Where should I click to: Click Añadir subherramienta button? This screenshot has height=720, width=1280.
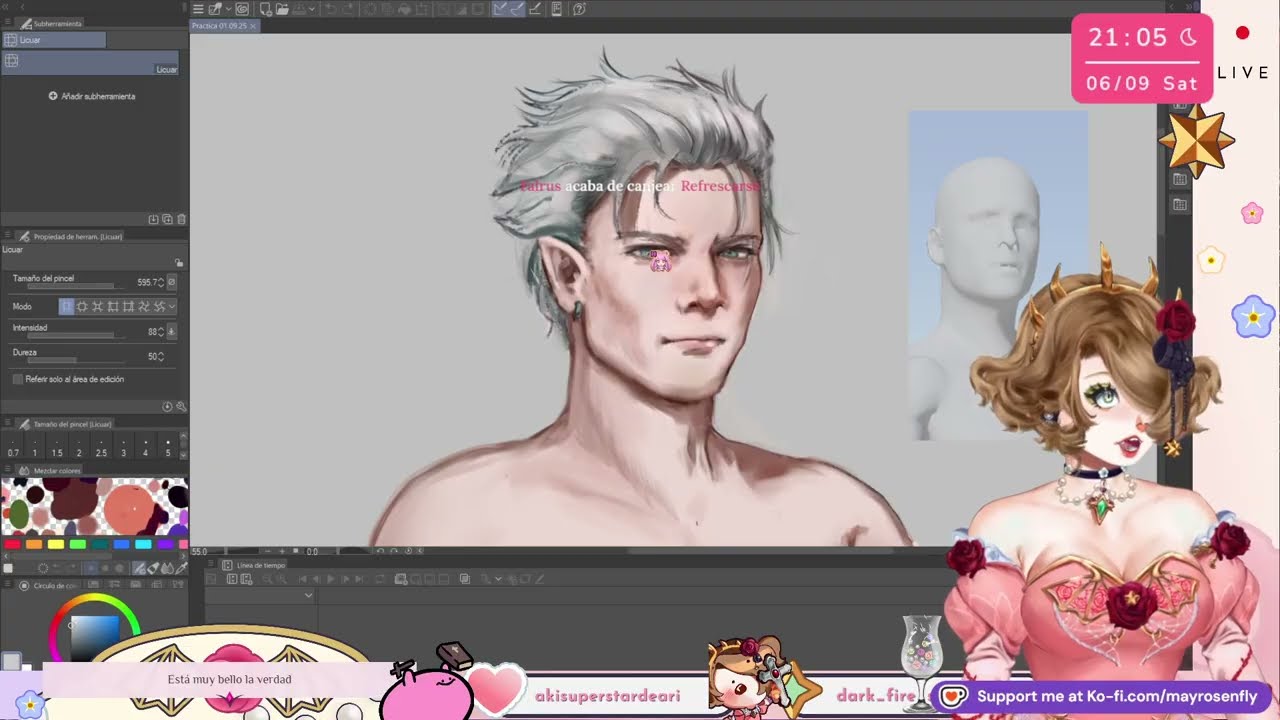92,96
